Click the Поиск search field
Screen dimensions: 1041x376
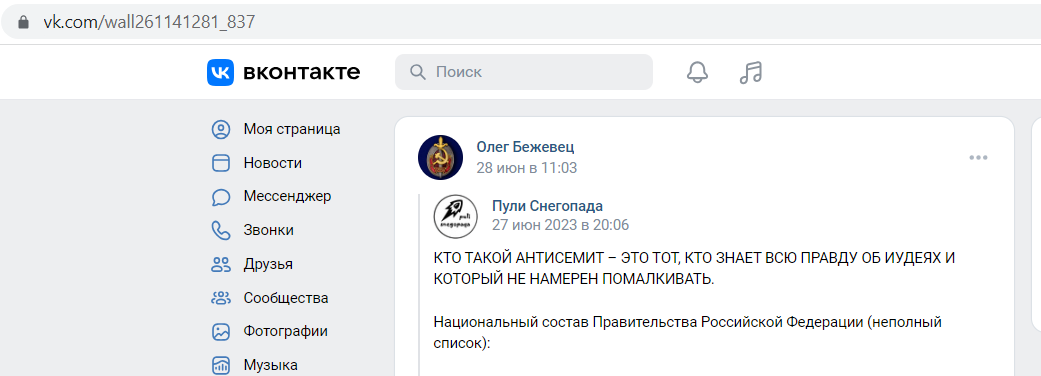click(524, 72)
